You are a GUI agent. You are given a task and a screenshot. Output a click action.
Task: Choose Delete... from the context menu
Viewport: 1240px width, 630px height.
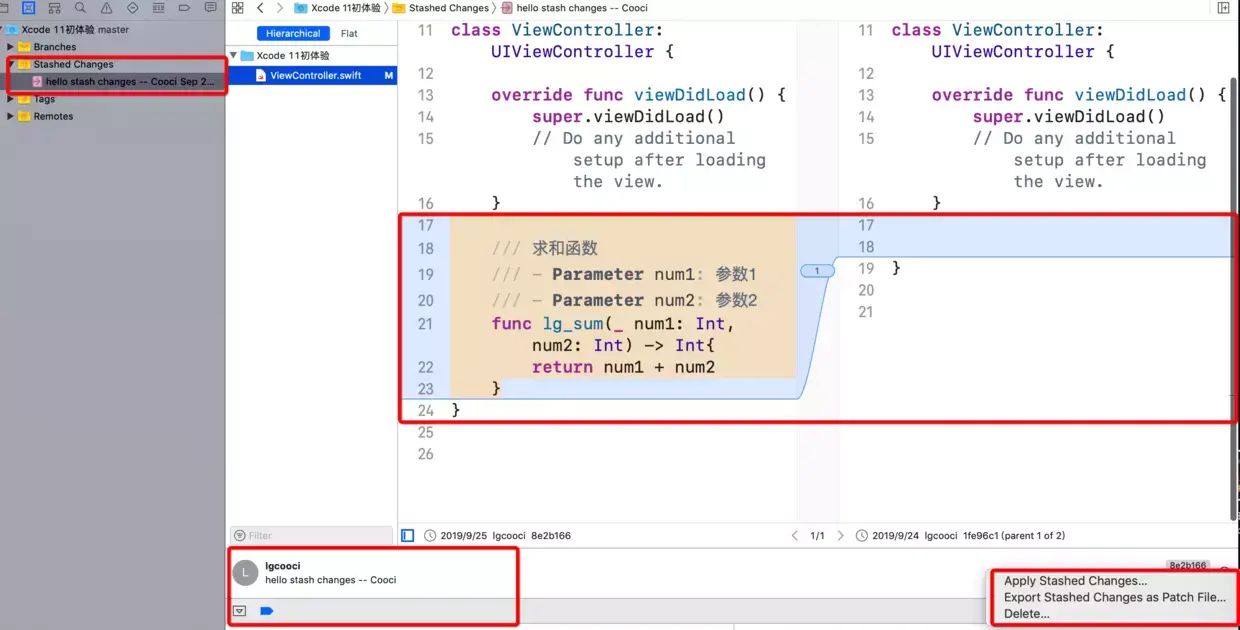(x=1026, y=614)
